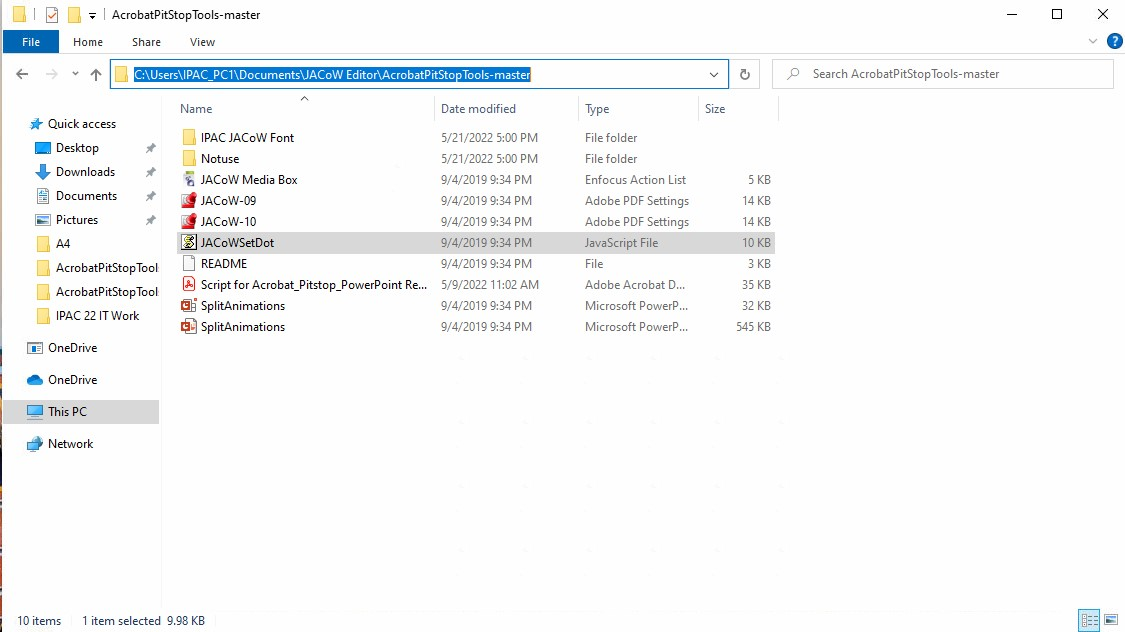
Task: Click the IPAC JACoW Font folder icon
Action: (x=188, y=138)
